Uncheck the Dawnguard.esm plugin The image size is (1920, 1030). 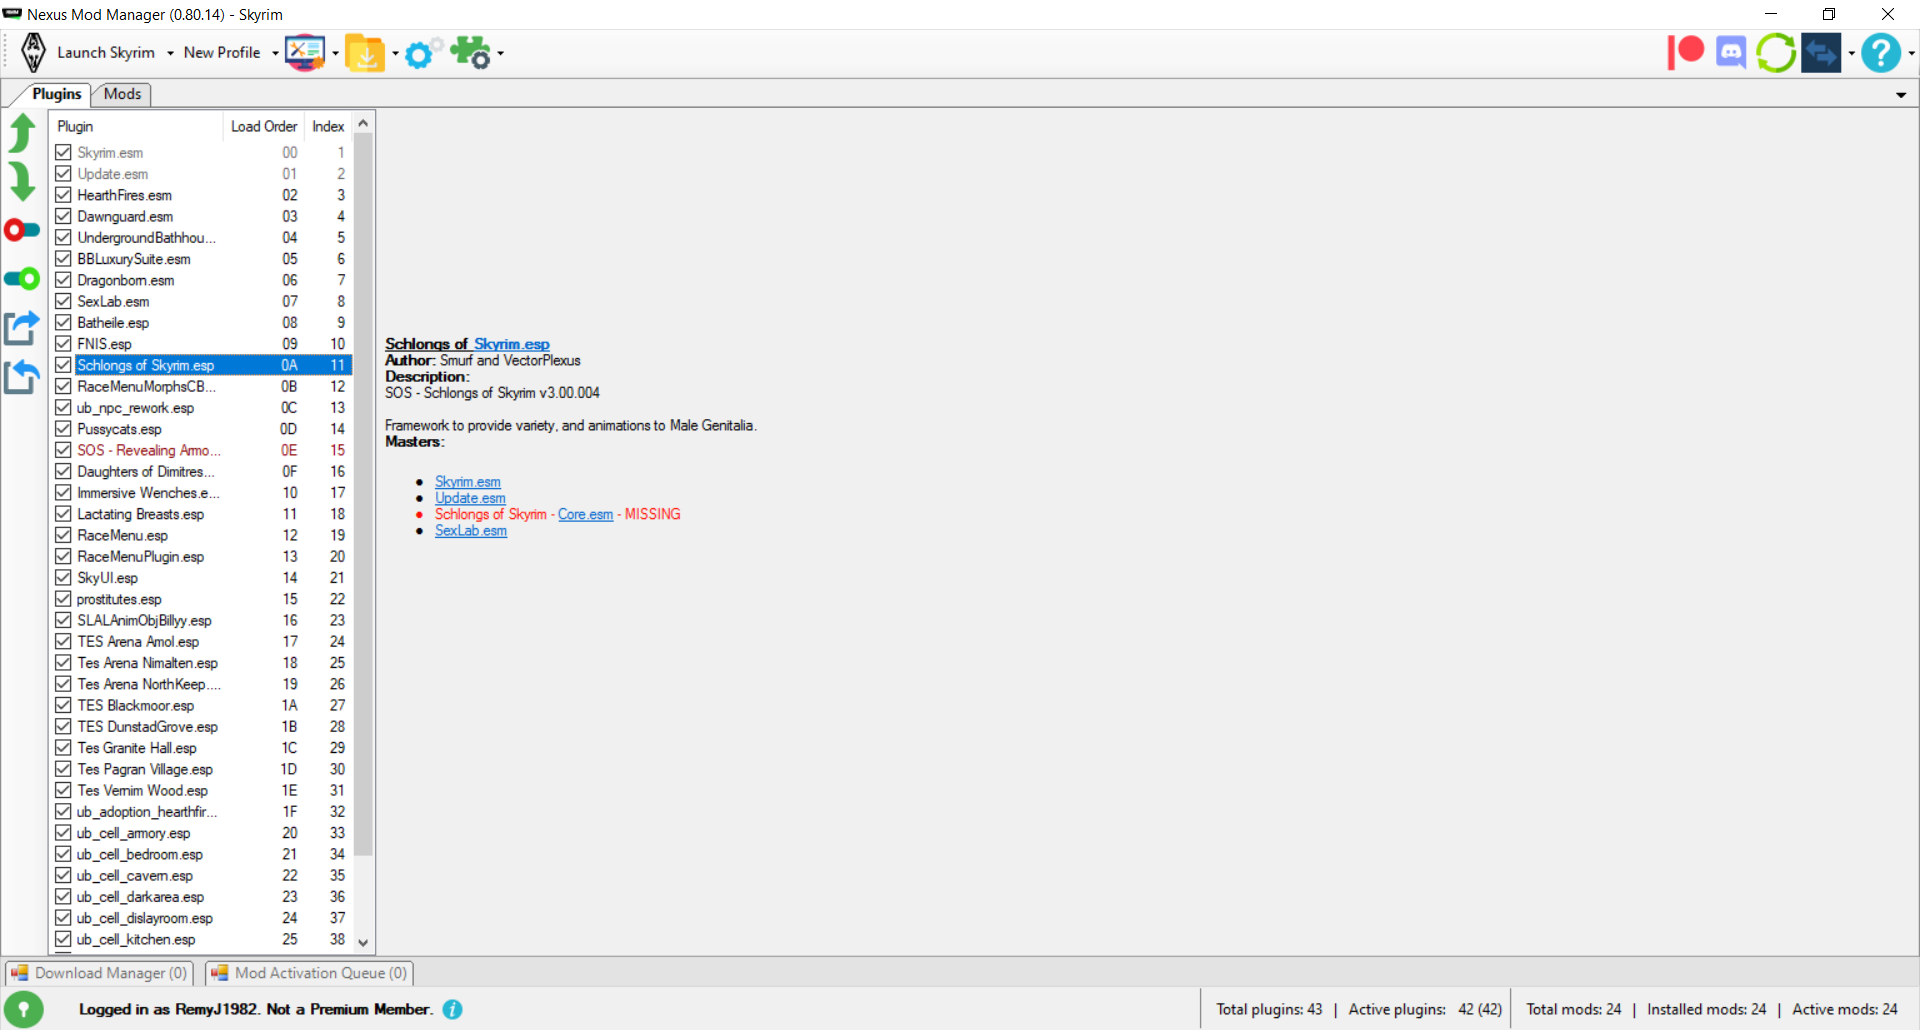tap(63, 216)
